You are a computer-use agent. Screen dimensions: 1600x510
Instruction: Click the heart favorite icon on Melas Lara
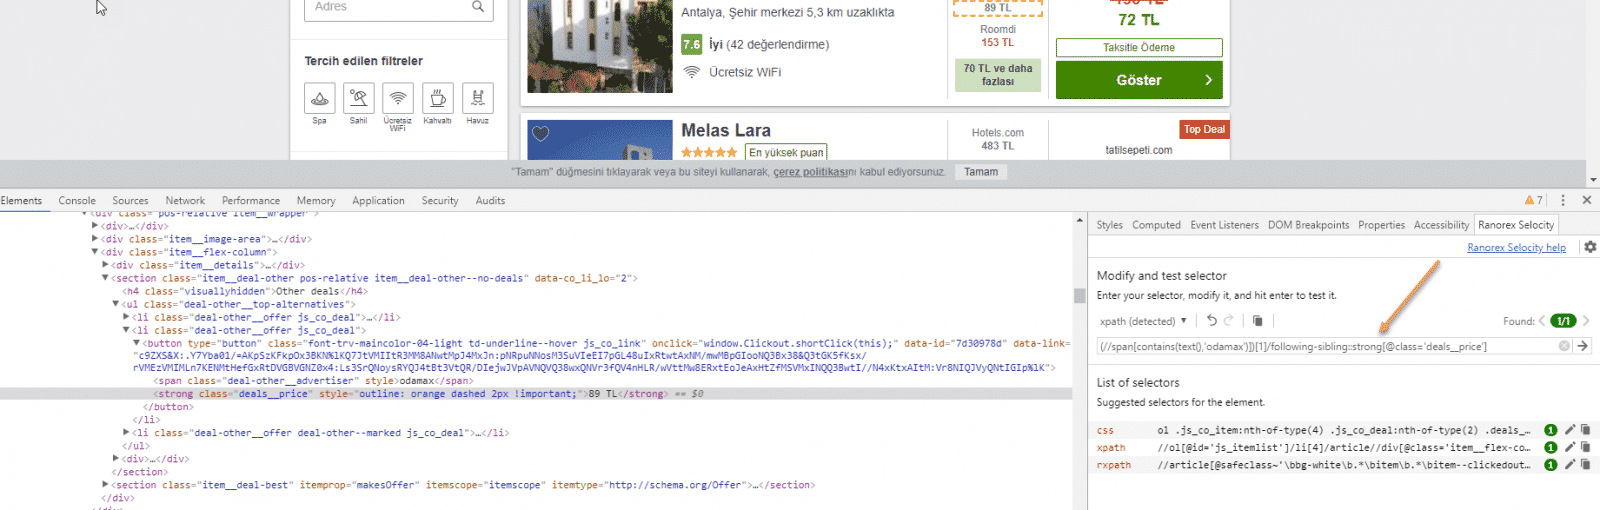coord(541,134)
